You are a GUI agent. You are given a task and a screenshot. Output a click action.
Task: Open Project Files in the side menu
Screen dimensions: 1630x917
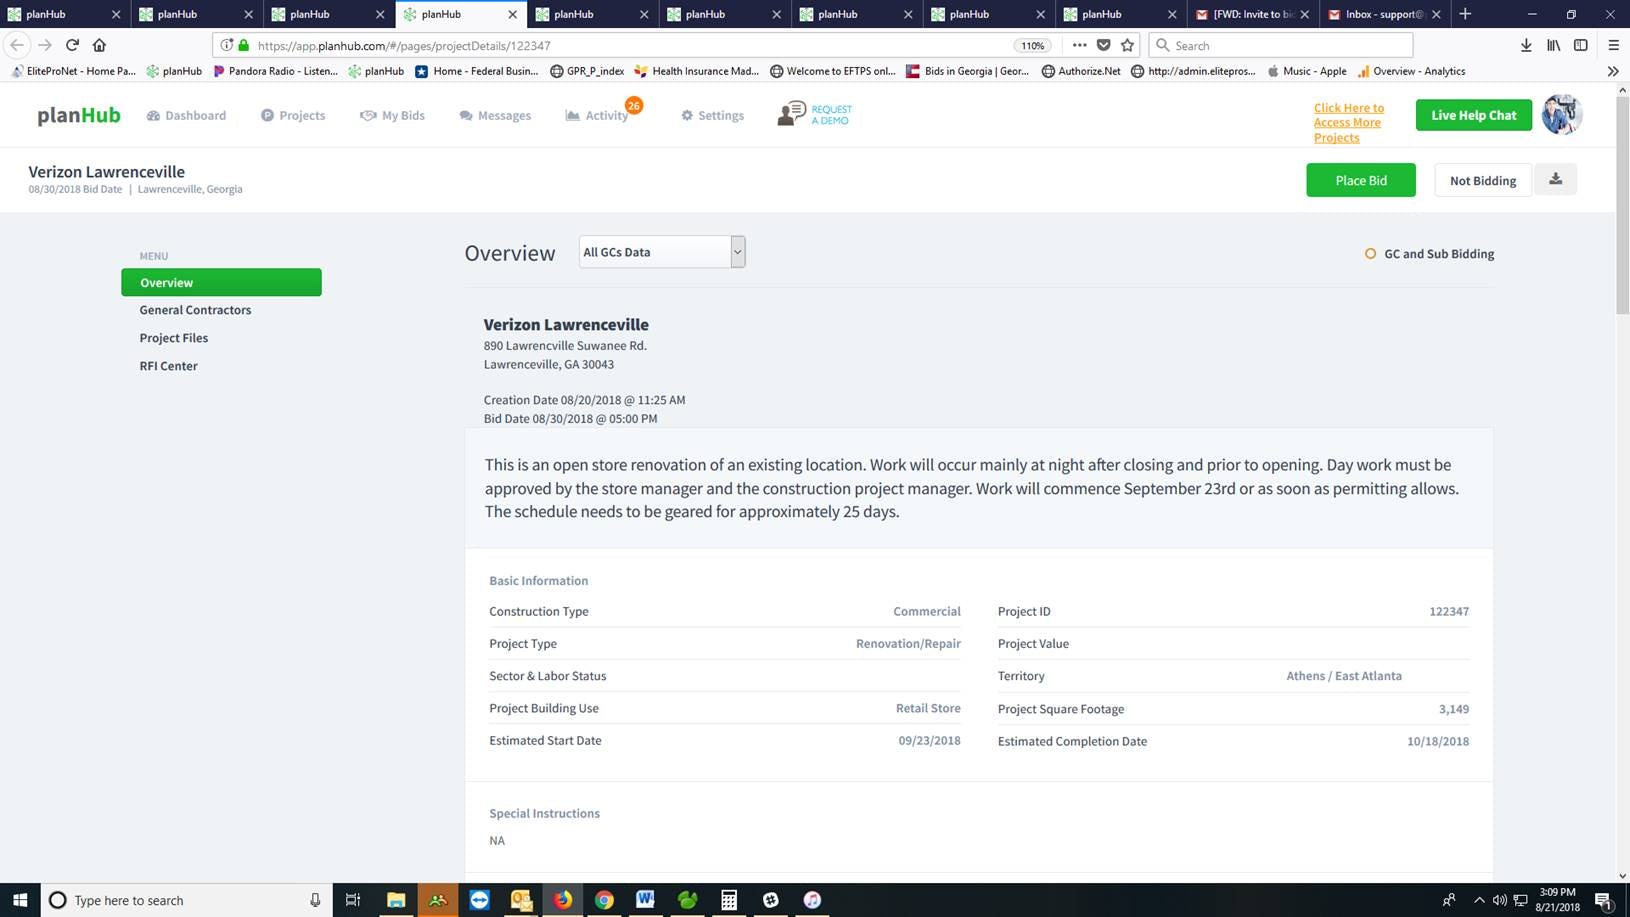click(x=174, y=338)
